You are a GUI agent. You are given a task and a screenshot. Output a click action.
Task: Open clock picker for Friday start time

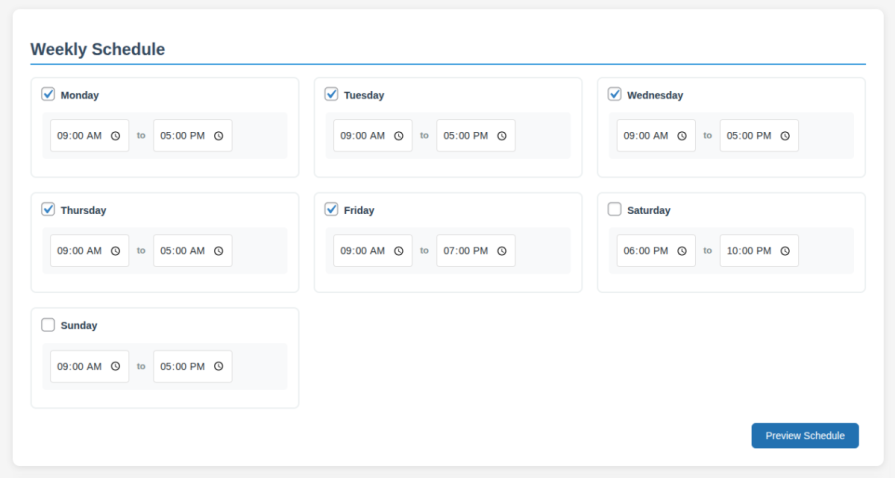pyautogui.click(x=399, y=251)
